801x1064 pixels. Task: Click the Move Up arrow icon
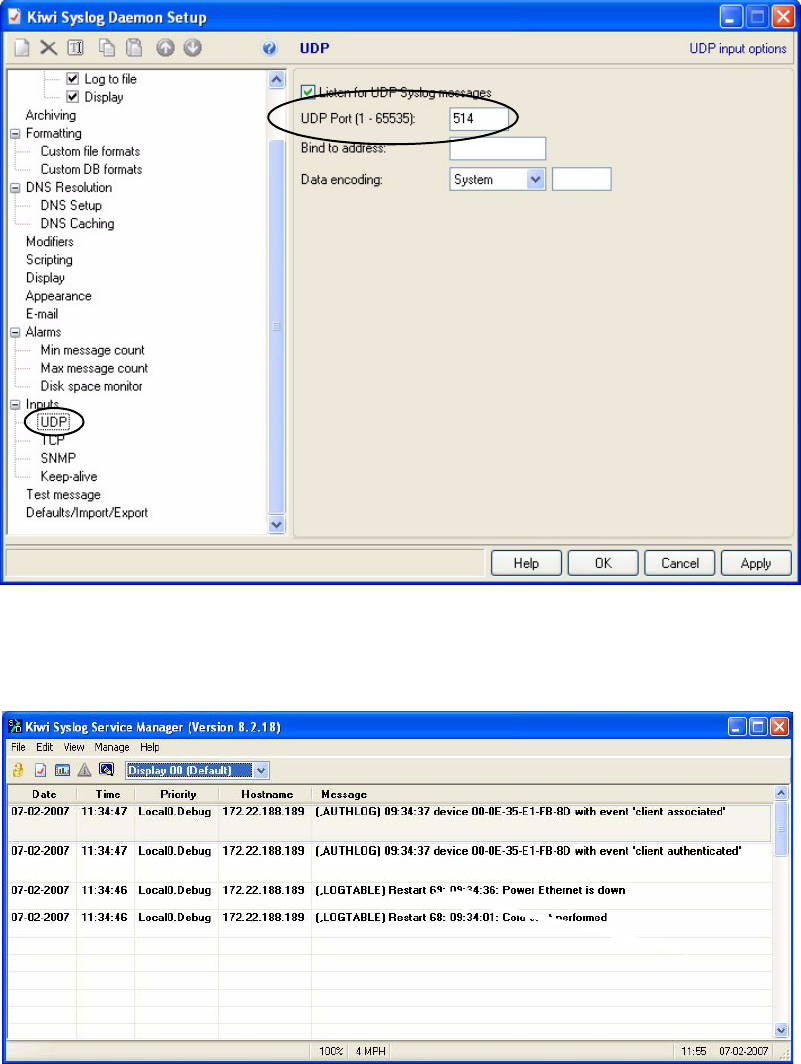165,48
